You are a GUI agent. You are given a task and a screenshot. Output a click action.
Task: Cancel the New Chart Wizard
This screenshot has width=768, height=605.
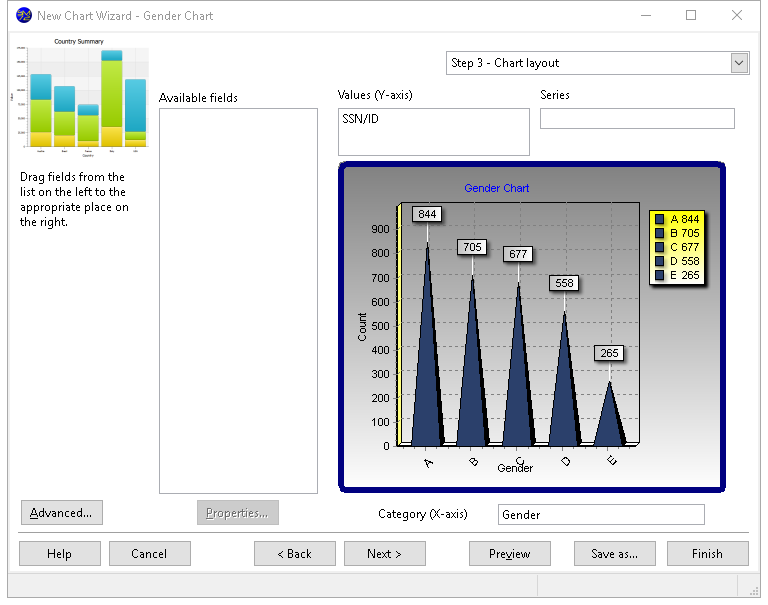(149, 554)
